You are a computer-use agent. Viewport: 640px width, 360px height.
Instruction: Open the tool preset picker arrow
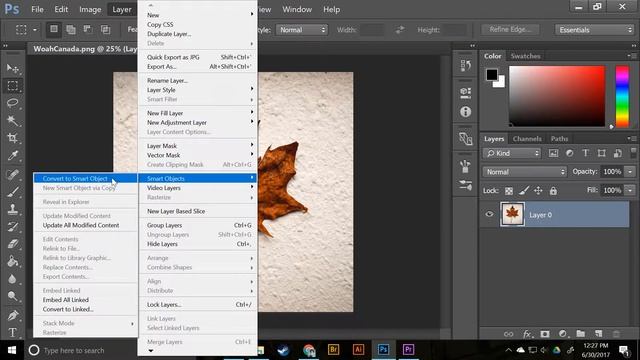coord(35,30)
